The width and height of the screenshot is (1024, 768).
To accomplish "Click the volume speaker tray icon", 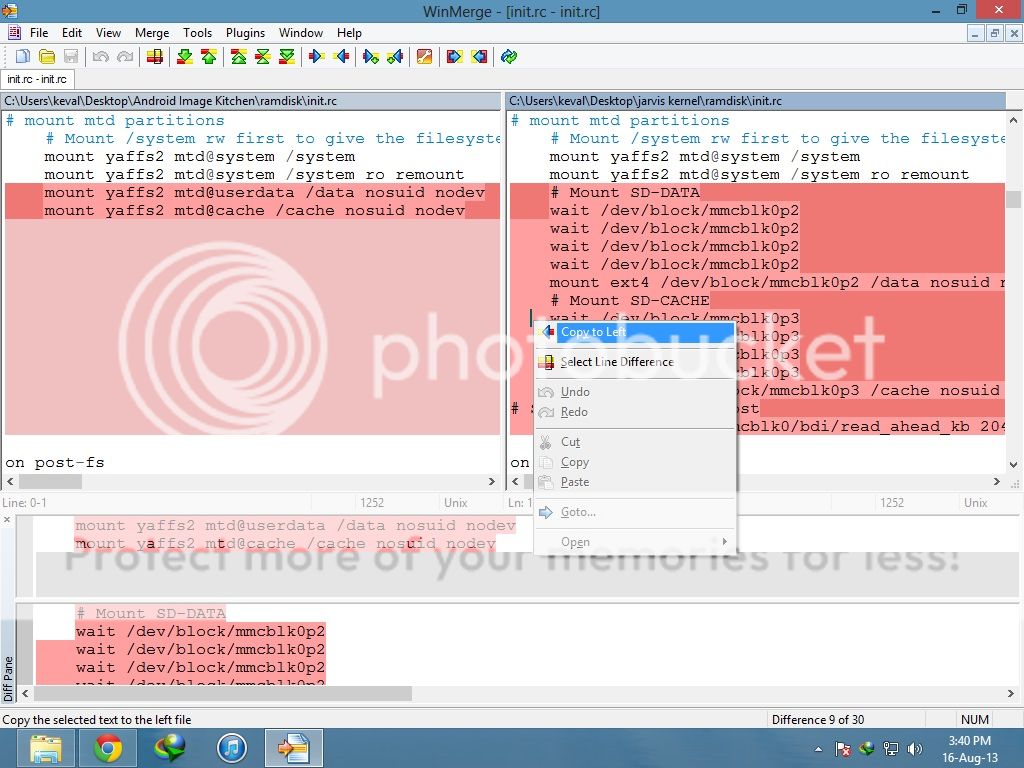I will pos(915,749).
